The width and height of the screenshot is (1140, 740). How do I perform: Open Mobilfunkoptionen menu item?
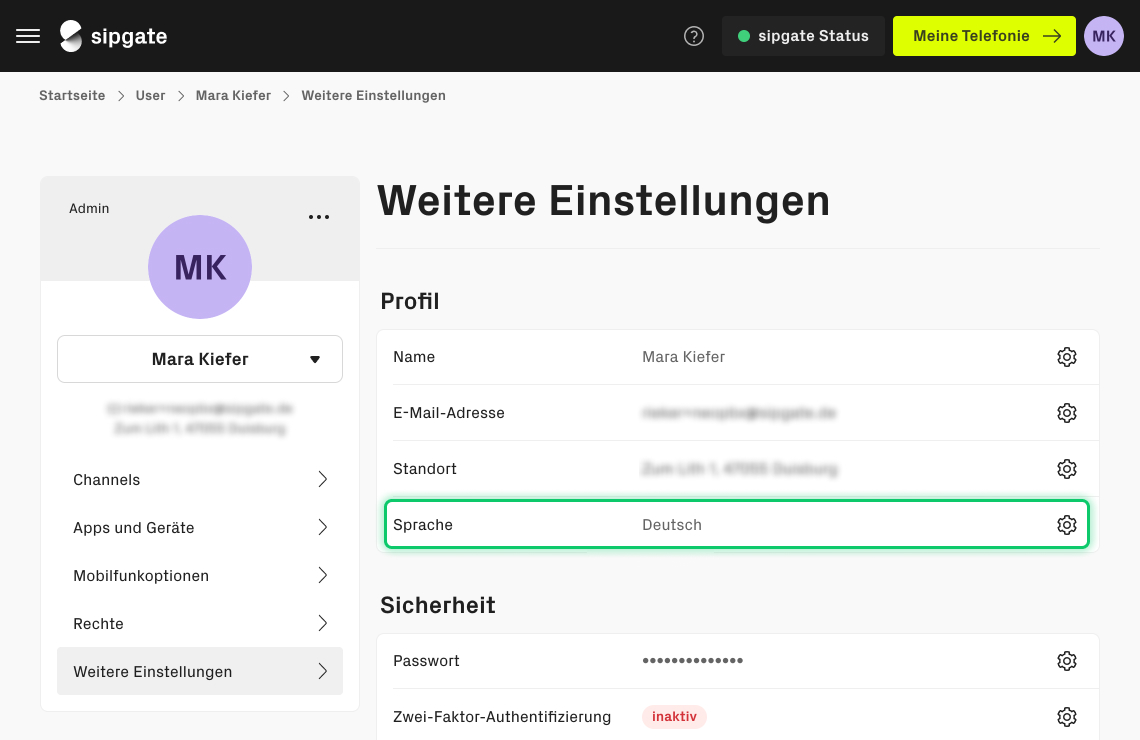[200, 576]
